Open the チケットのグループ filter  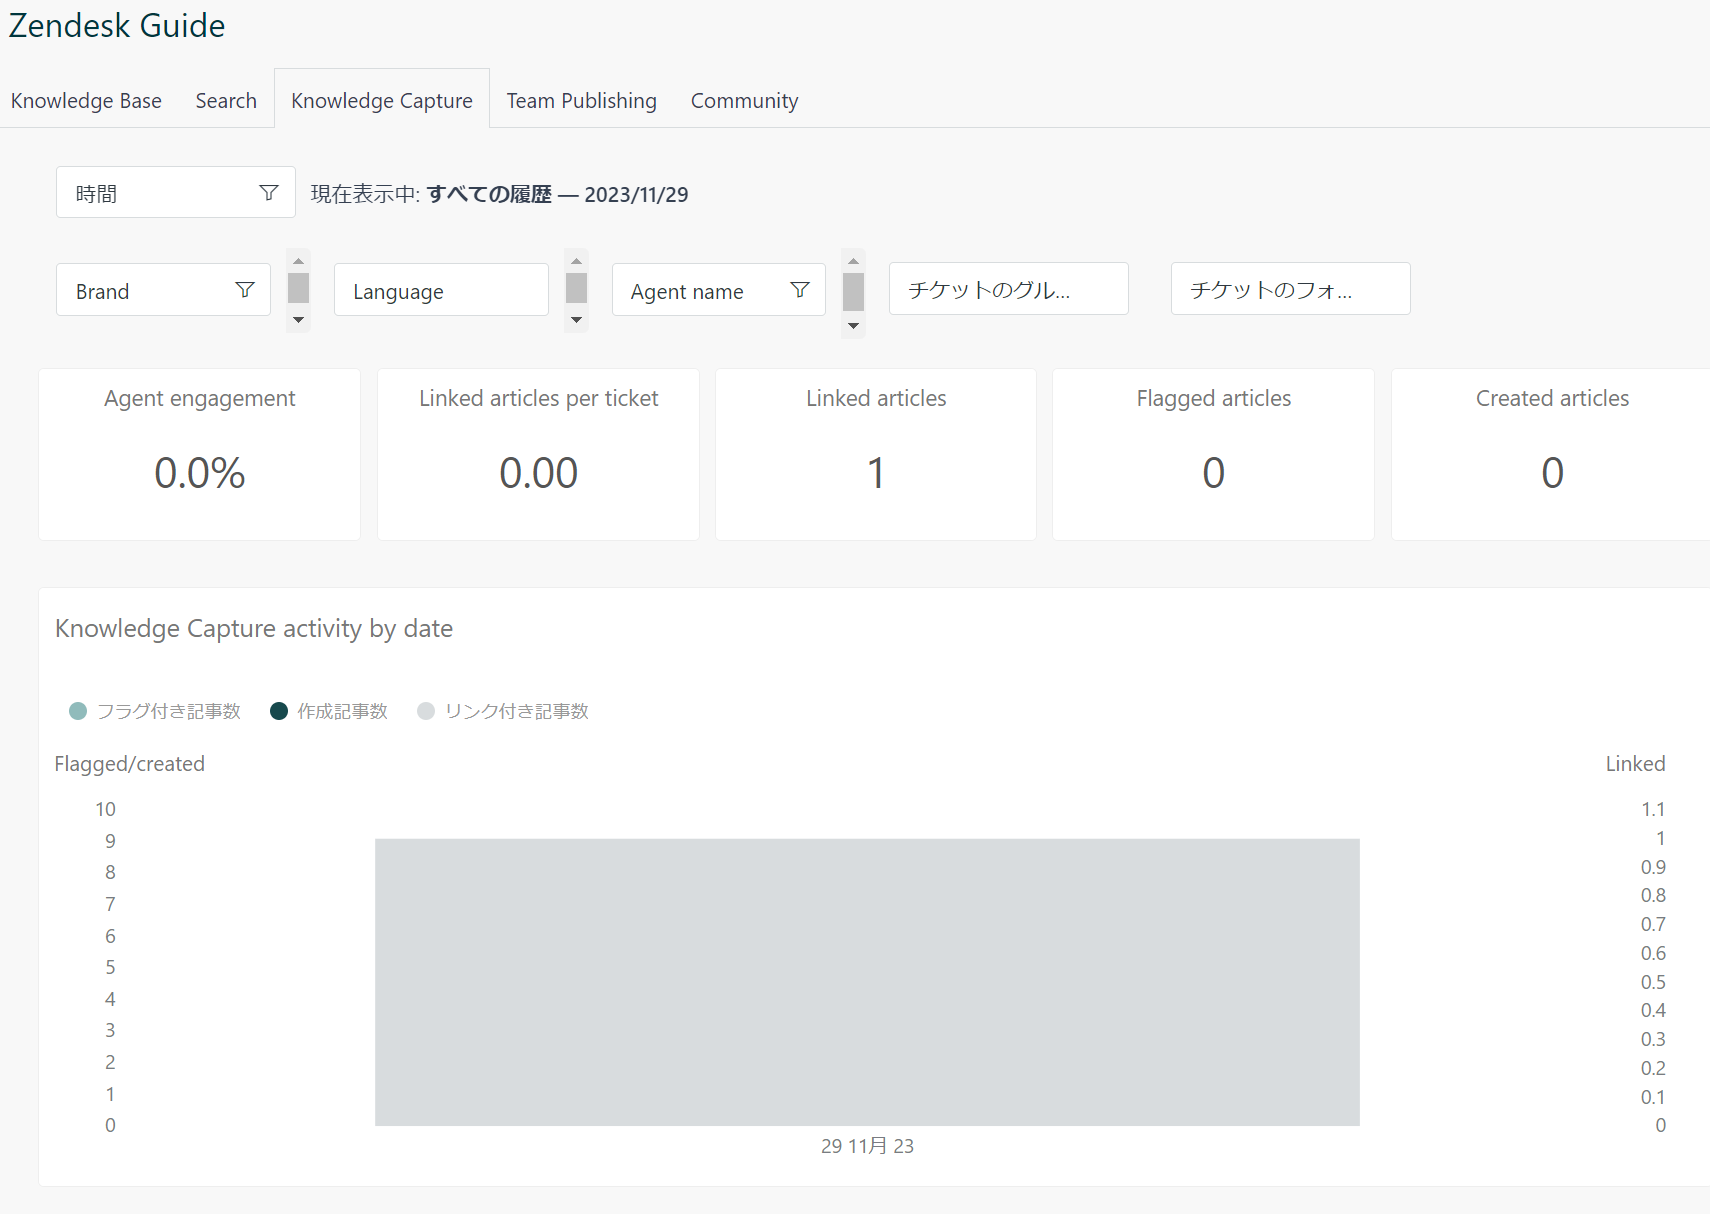click(x=1008, y=288)
